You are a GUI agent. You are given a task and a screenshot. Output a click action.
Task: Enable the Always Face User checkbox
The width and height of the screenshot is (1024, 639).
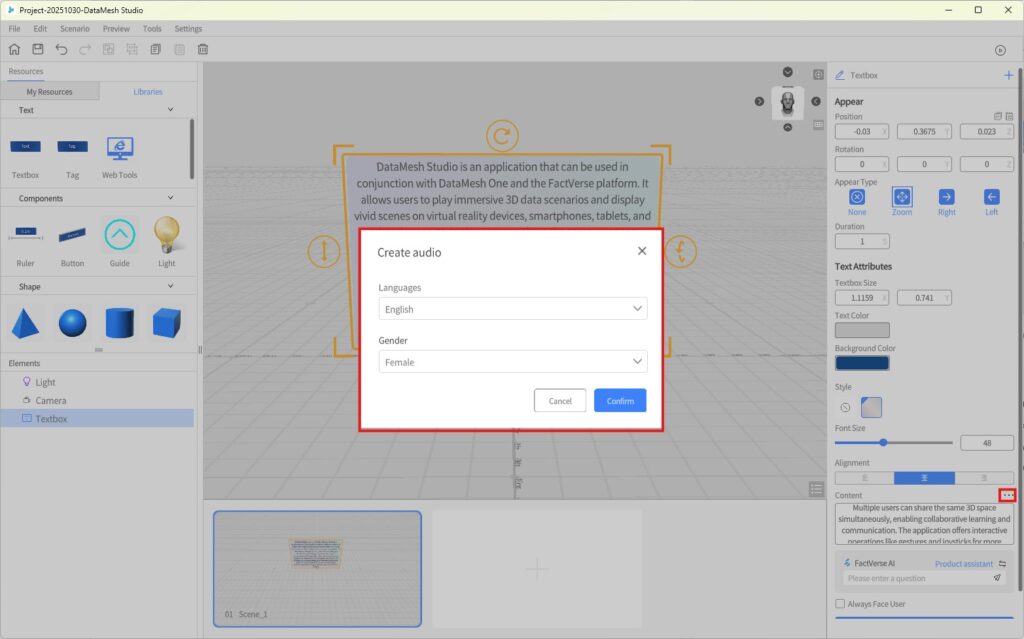(x=840, y=604)
